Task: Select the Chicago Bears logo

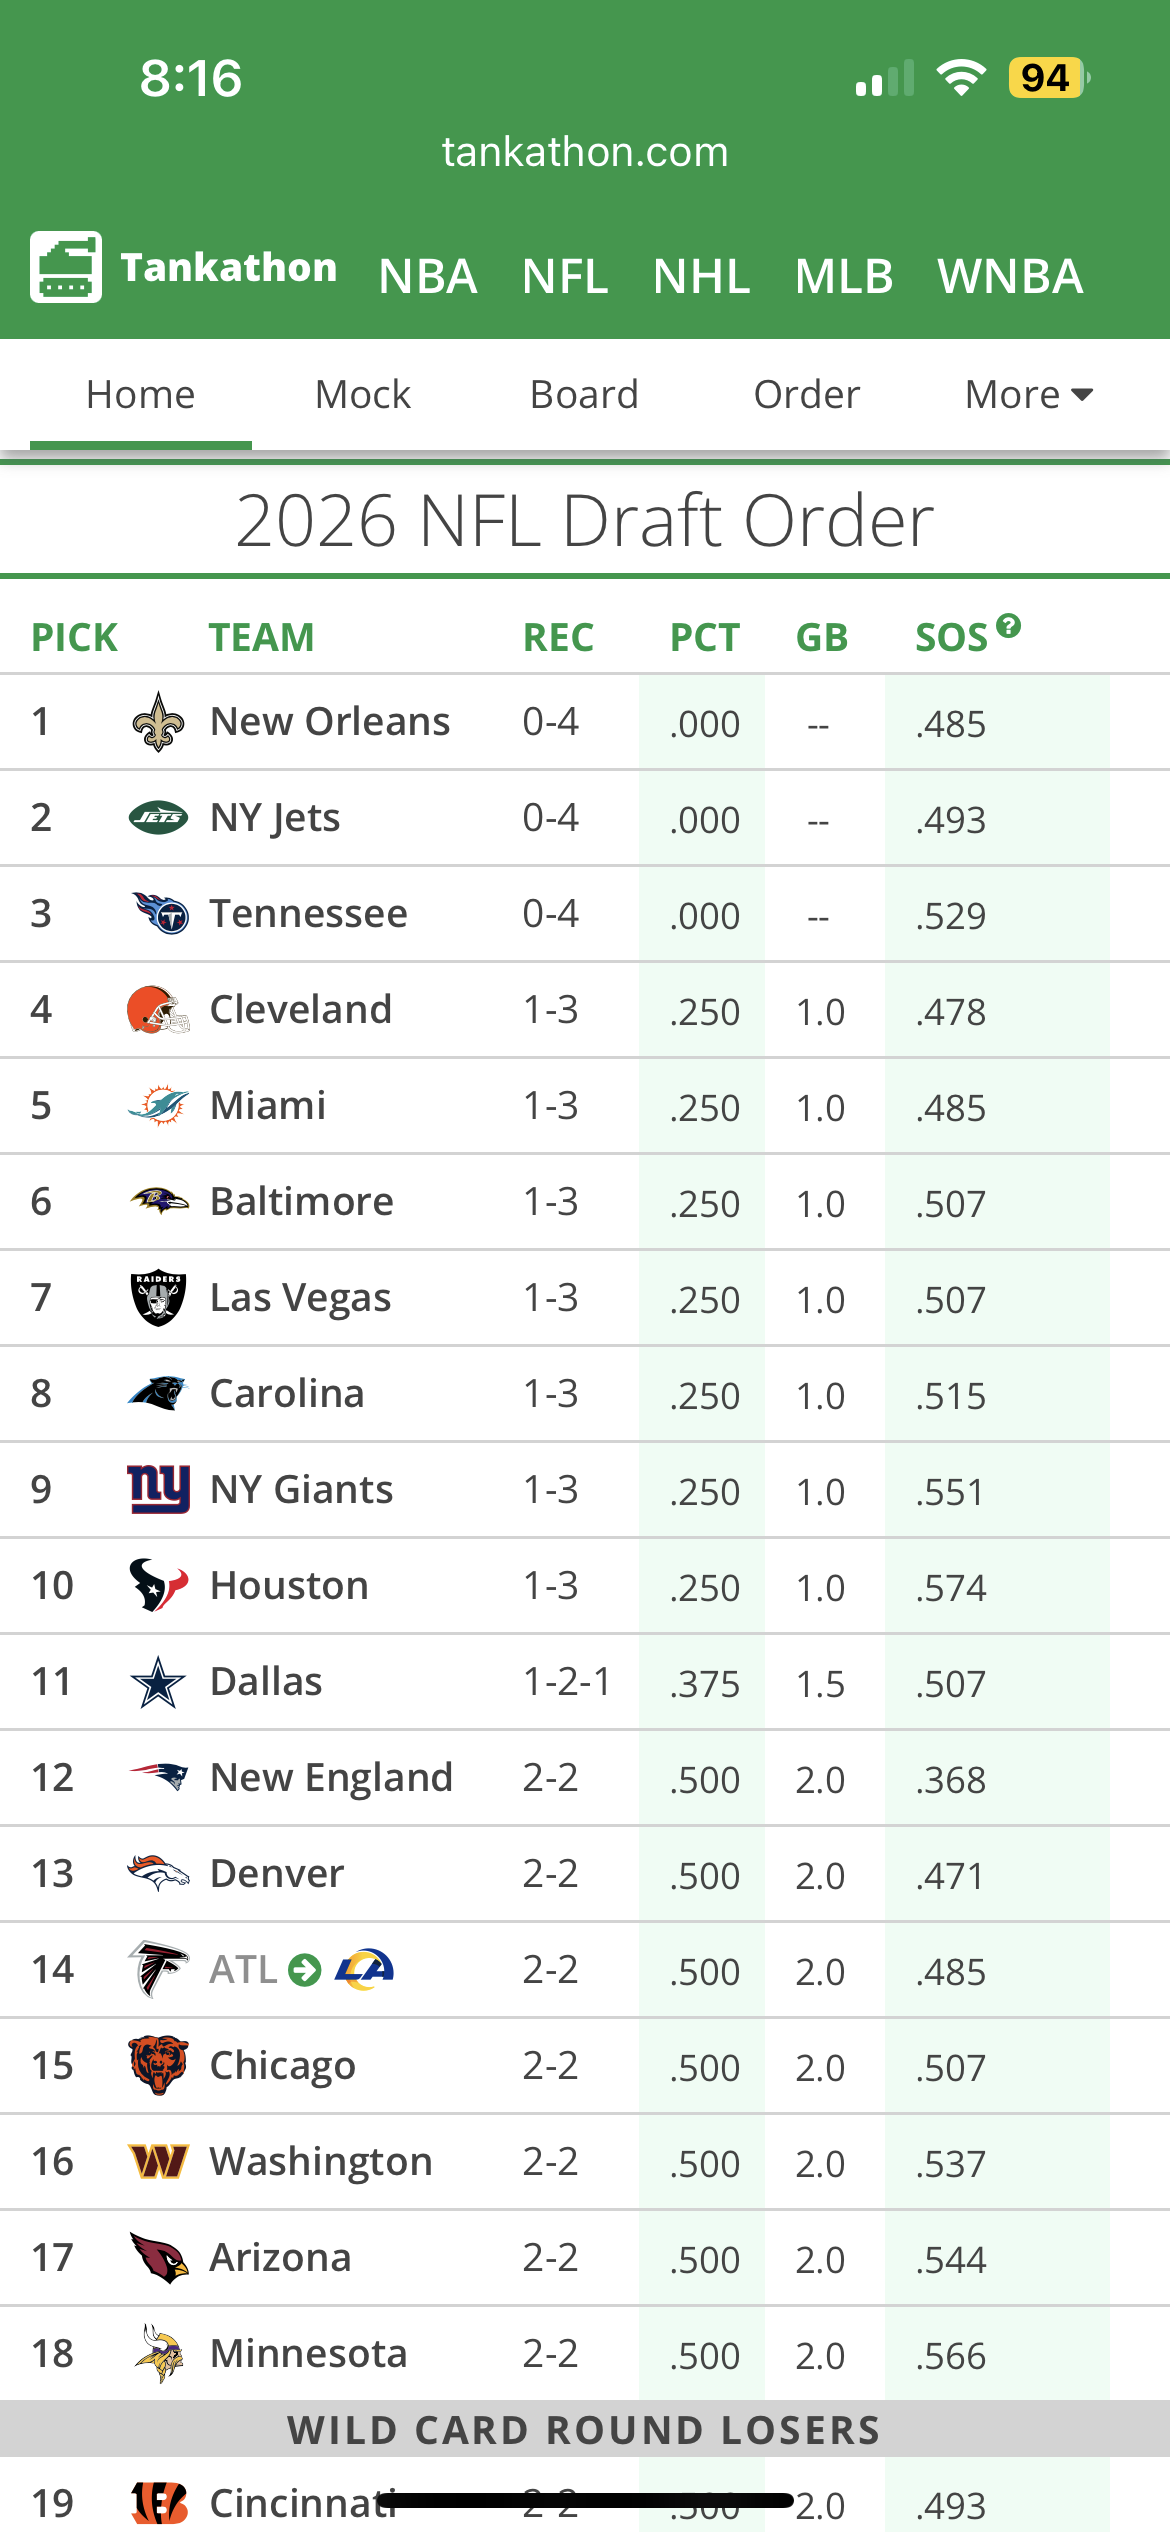Action: tap(158, 2066)
